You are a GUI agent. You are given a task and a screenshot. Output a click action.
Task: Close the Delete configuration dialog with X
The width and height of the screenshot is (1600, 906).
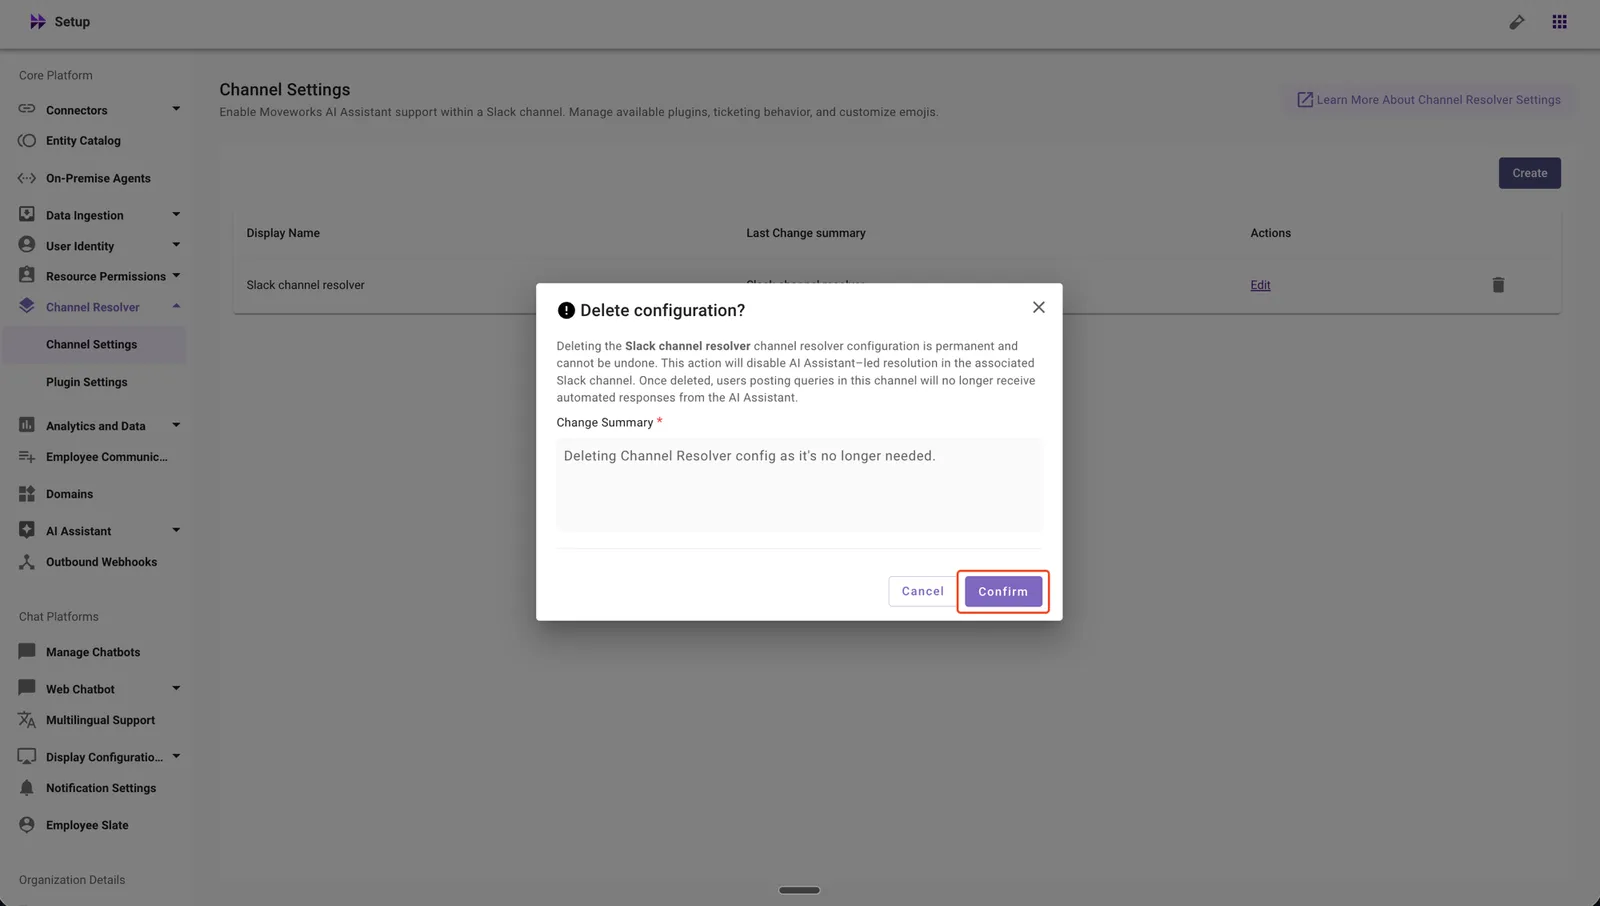[x=1039, y=307]
